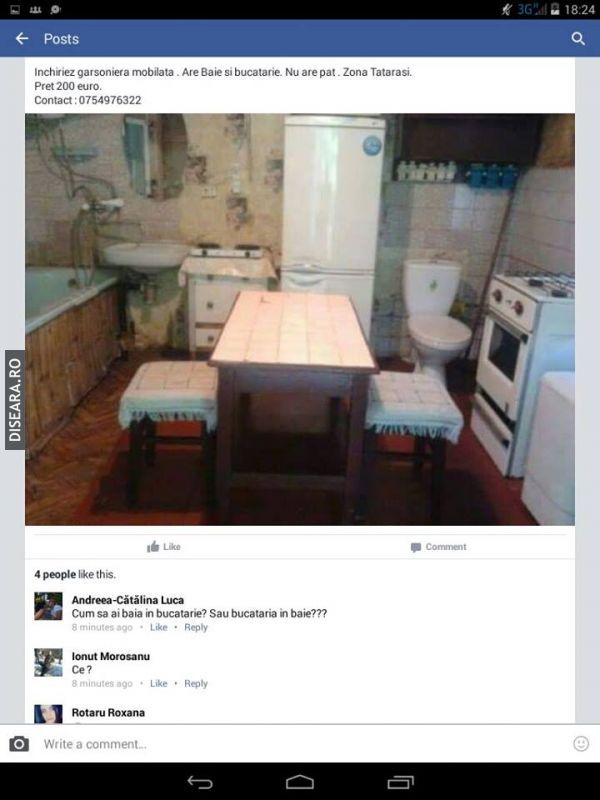The height and width of the screenshot is (800, 600).
Task: Reply to Ionut Morosanu's comment
Action: tap(196, 684)
